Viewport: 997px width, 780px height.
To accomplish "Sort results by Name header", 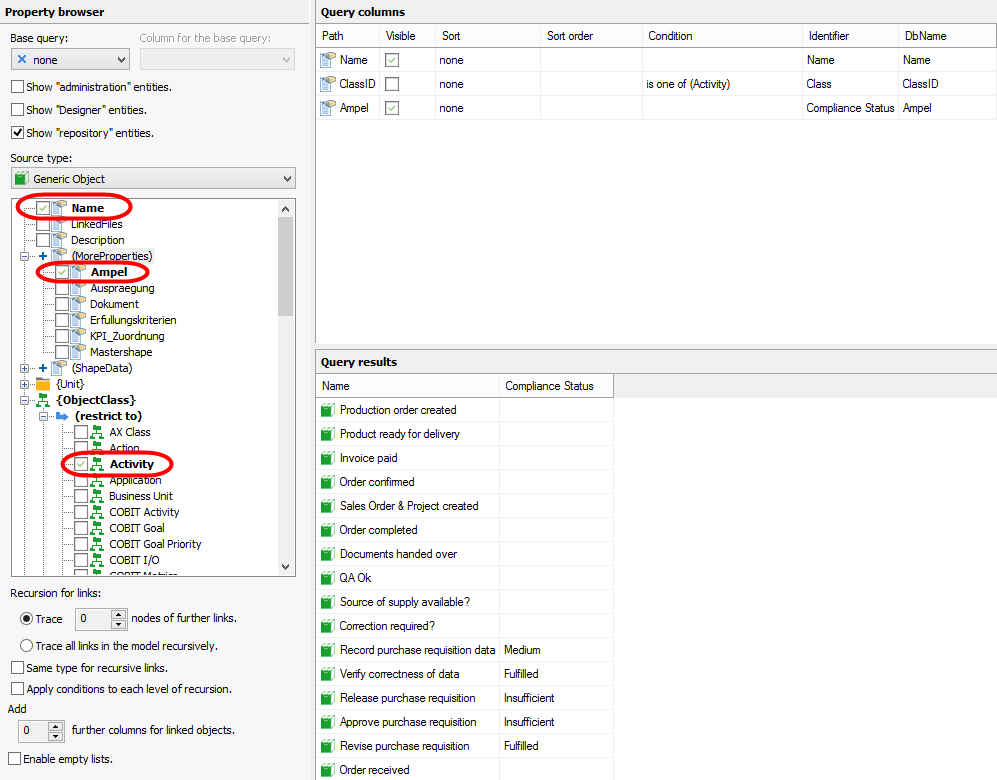I will [408, 386].
